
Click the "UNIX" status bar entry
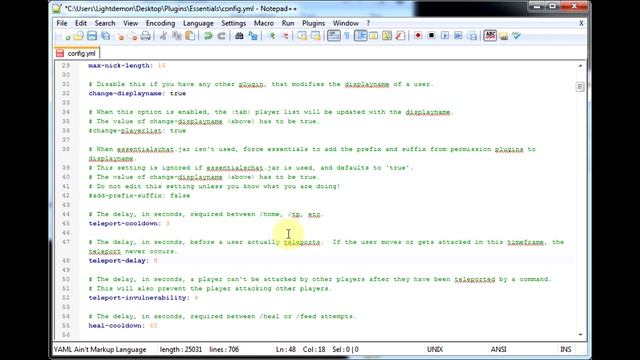[x=435, y=349]
